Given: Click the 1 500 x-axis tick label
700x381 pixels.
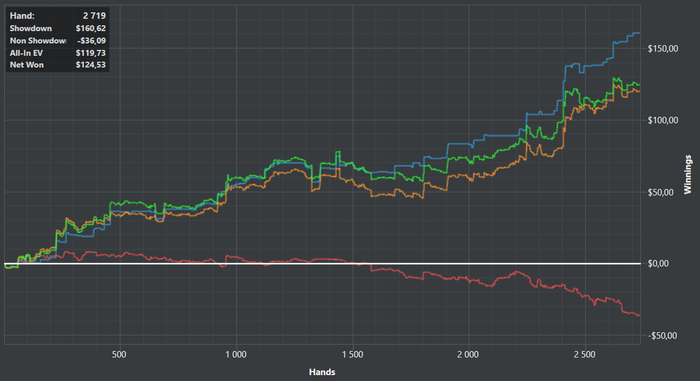Looking at the screenshot, I should [353, 355].
